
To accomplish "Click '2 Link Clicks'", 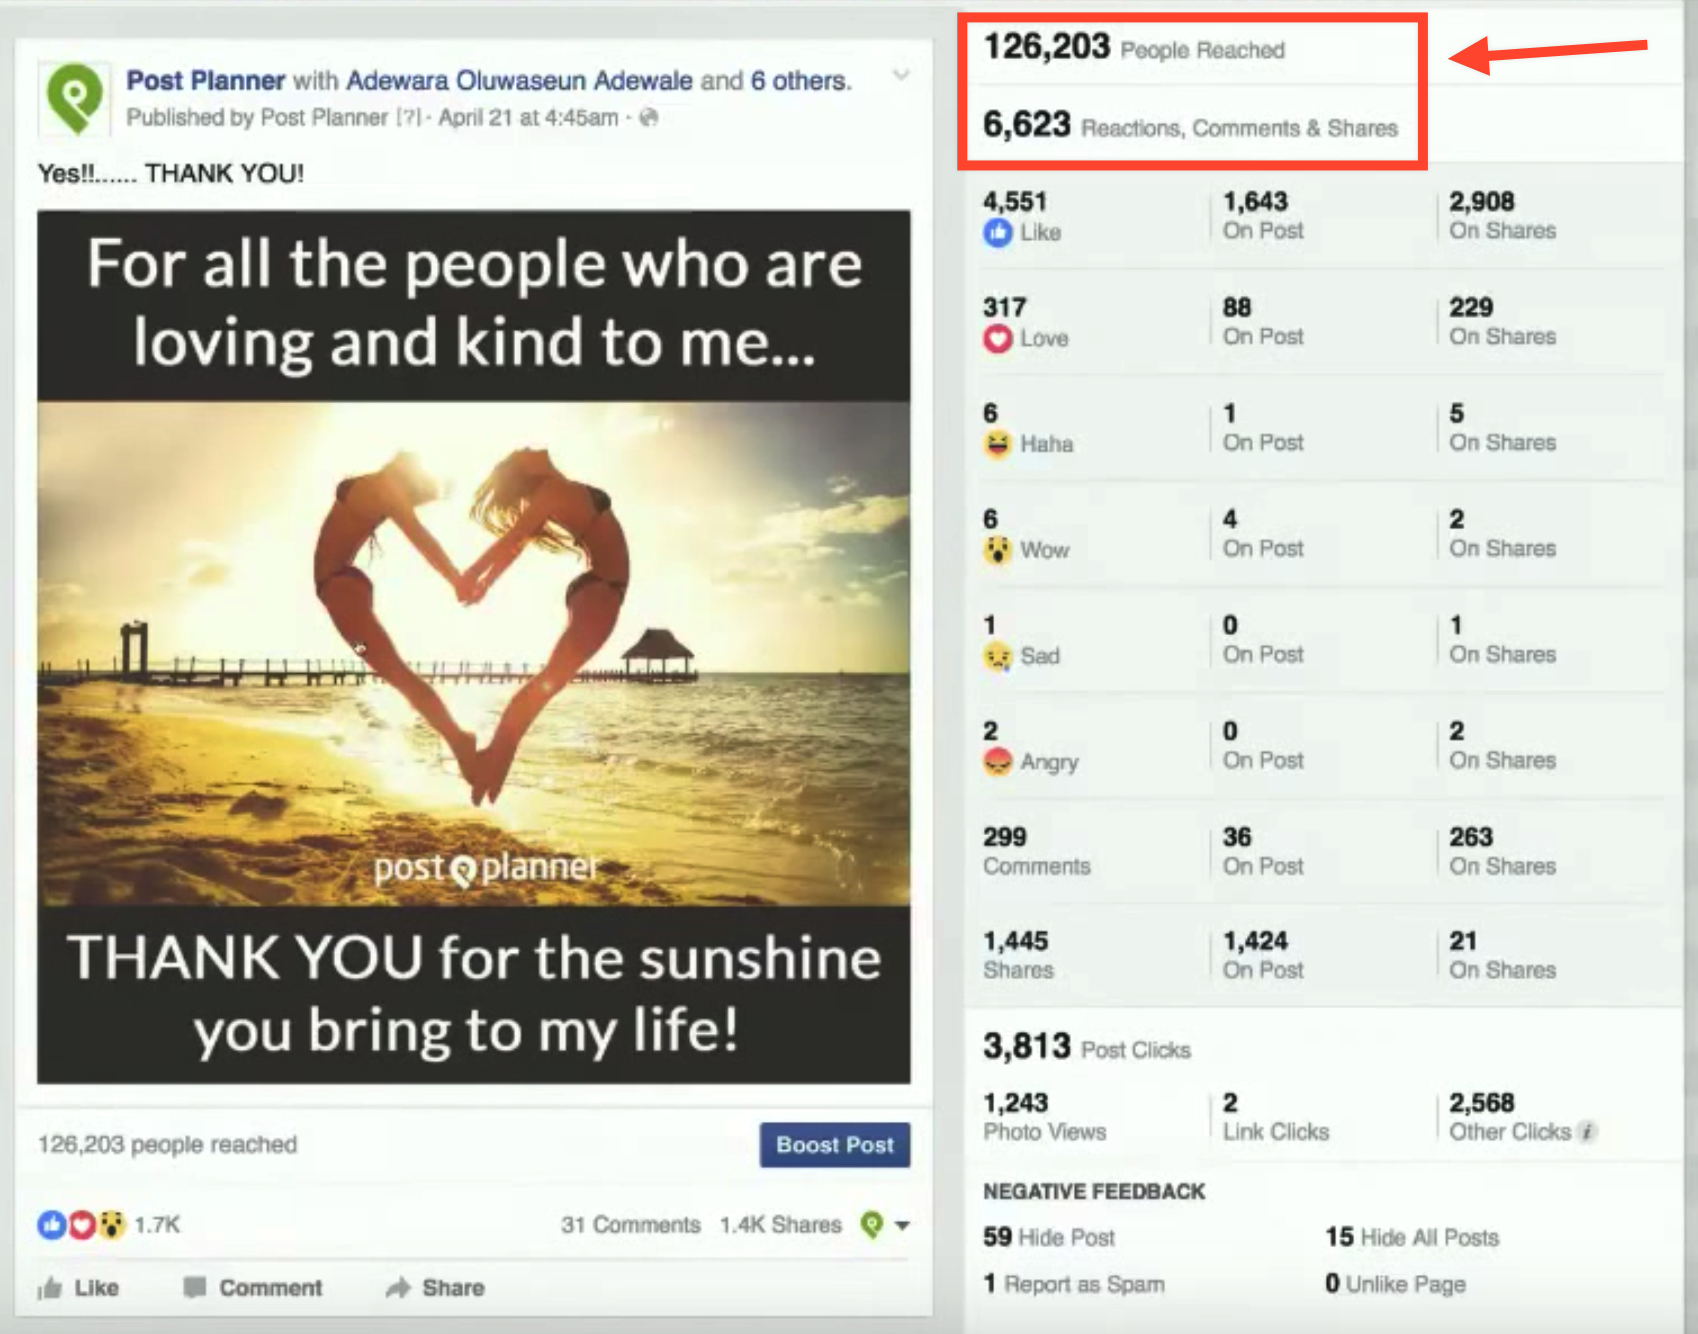I will click(x=1276, y=1118).
